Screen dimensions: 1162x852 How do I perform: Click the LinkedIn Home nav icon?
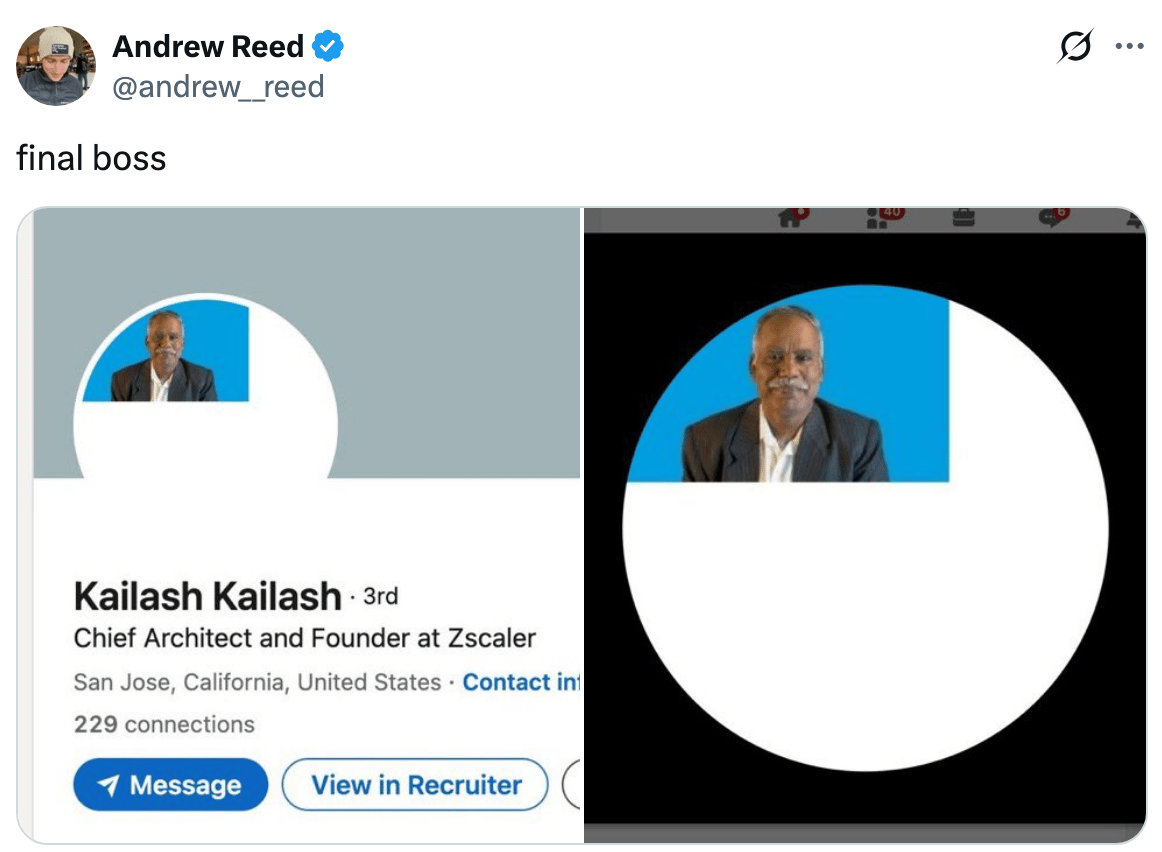792,217
